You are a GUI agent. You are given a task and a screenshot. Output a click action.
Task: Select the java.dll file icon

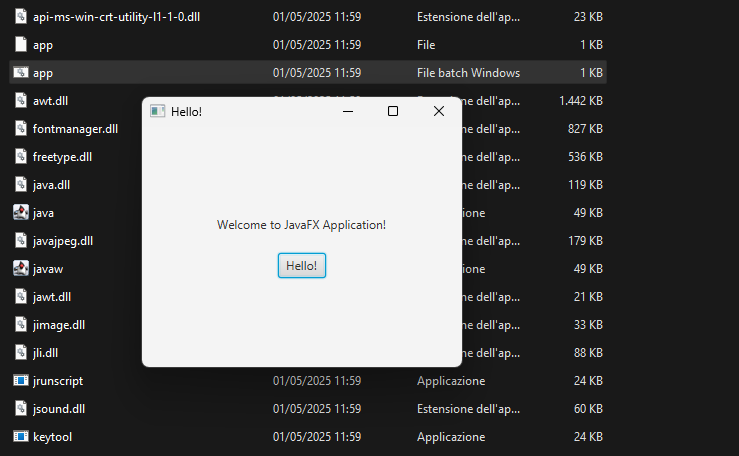click(21, 185)
